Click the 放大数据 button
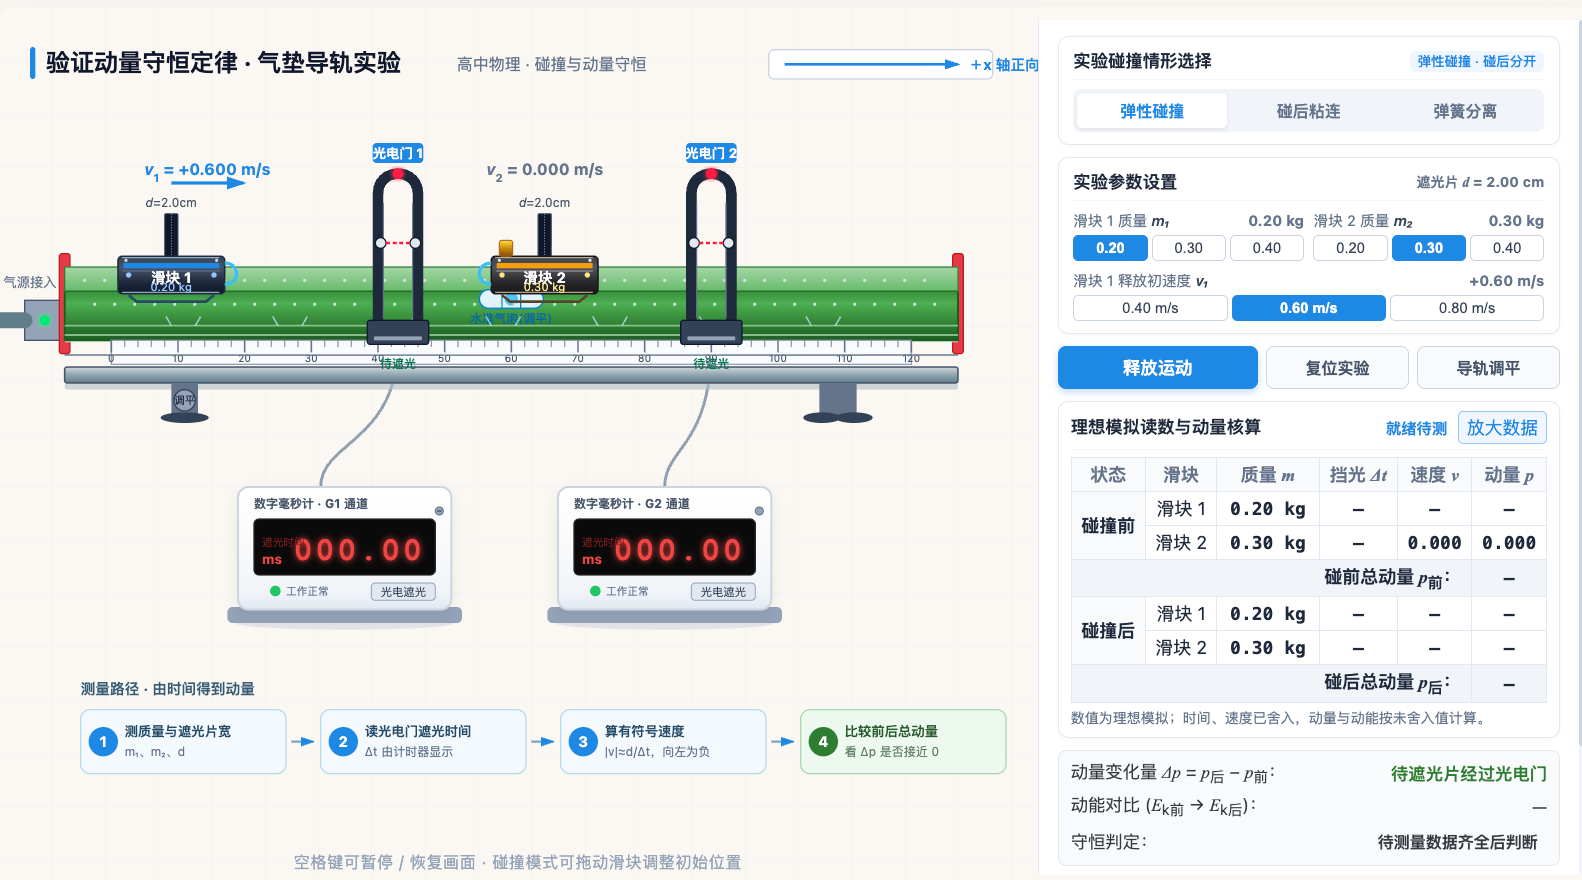The width and height of the screenshot is (1582, 880). click(1502, 428)
